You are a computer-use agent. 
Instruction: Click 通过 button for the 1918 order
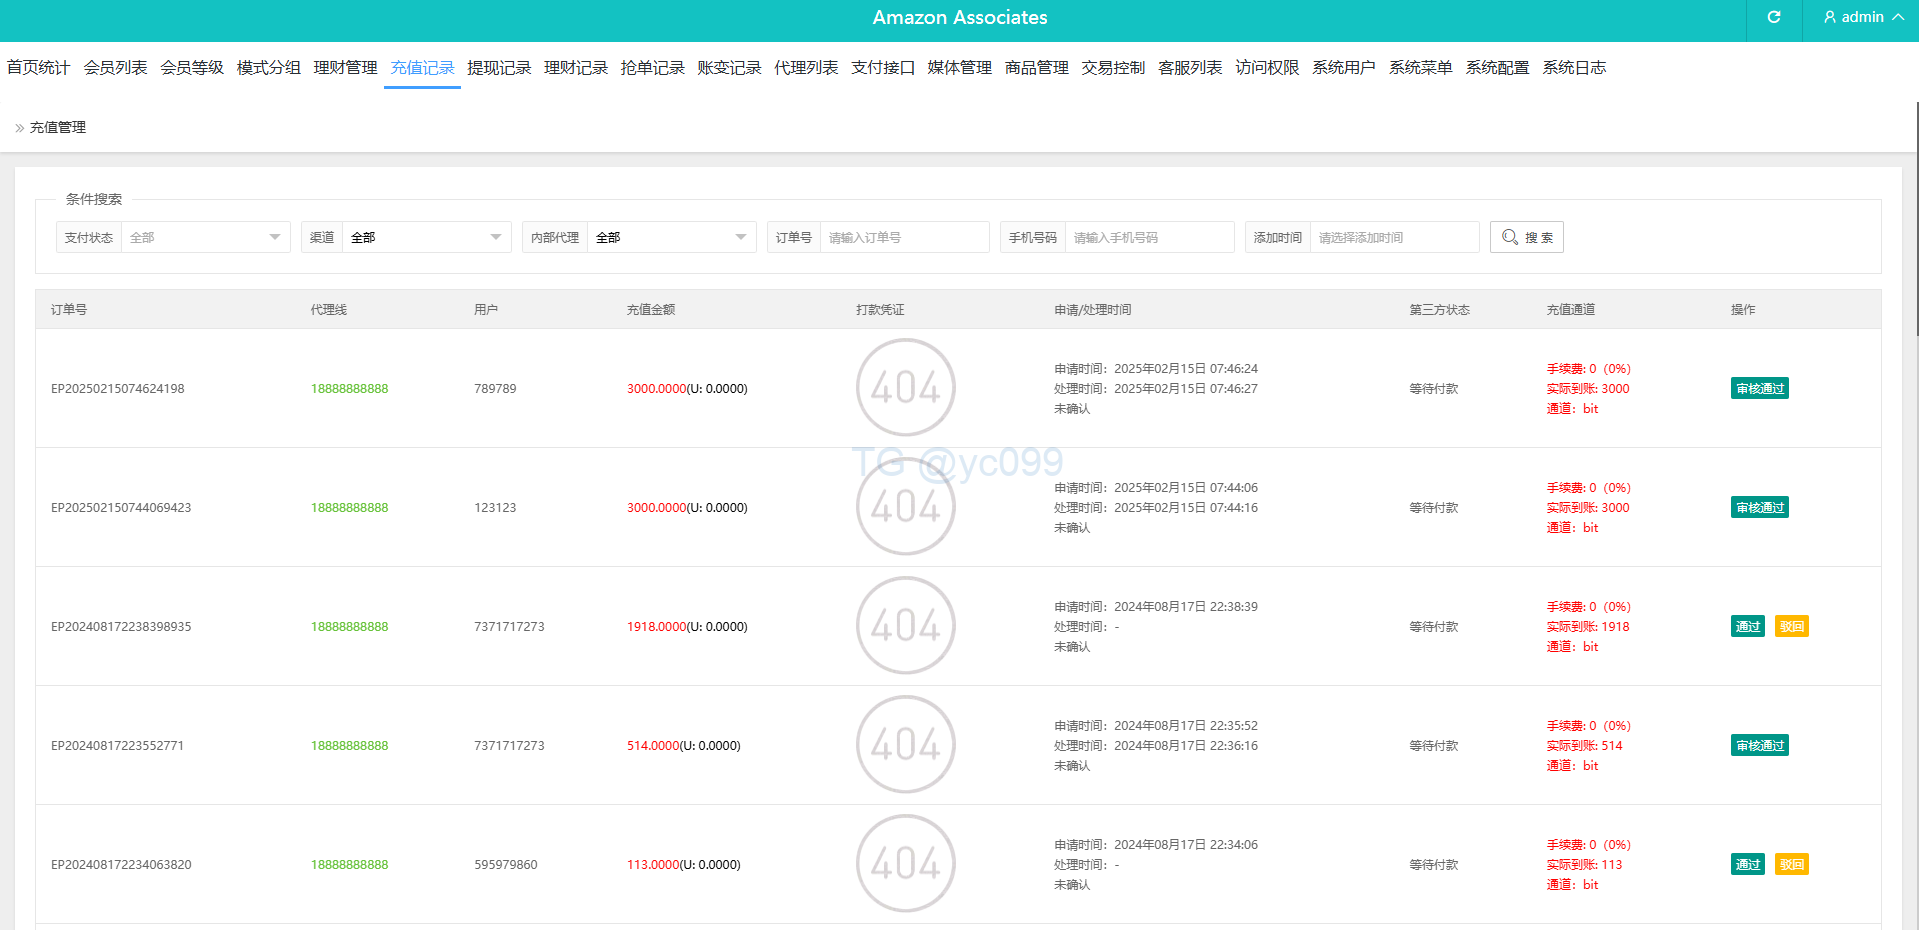pyautogui.click(x=1747, y=627)
